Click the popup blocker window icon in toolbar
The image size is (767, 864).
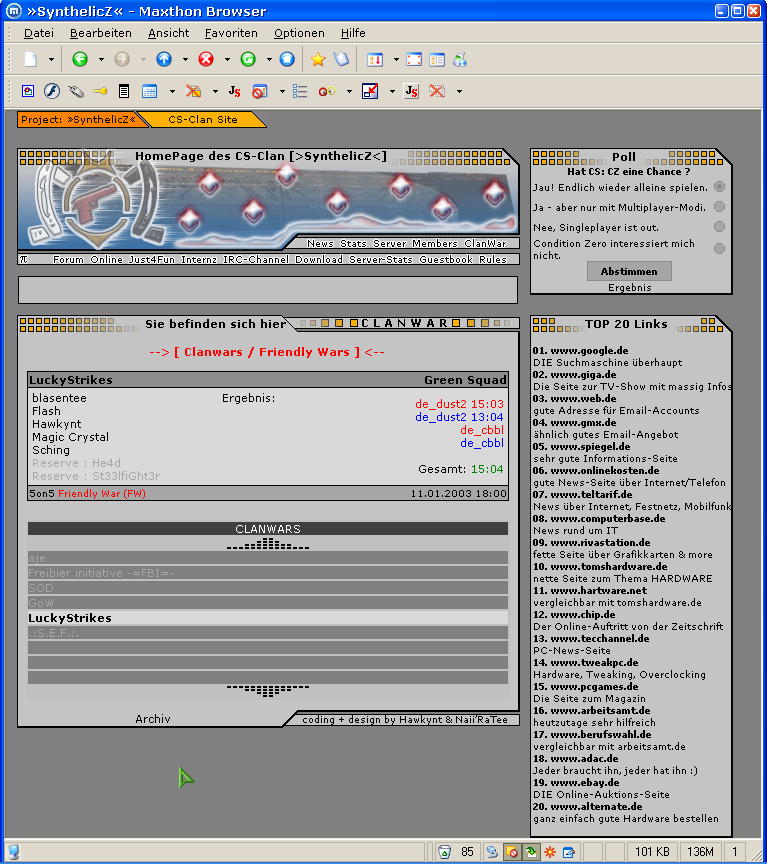click(x=260, y=91)
